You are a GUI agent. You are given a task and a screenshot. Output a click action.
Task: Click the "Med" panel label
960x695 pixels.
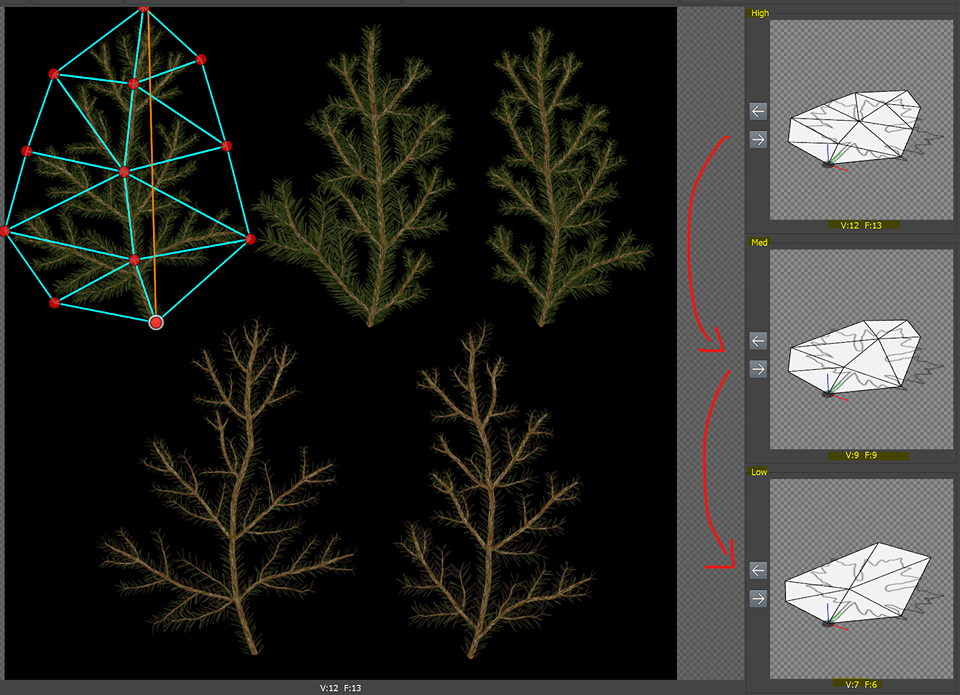coord(759,242)
